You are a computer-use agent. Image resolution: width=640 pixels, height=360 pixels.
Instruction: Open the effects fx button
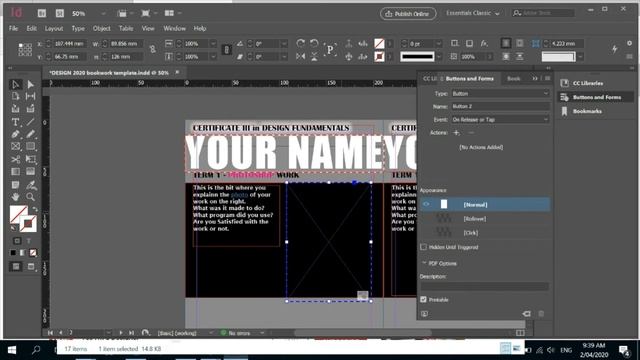[x=484, y=43]
